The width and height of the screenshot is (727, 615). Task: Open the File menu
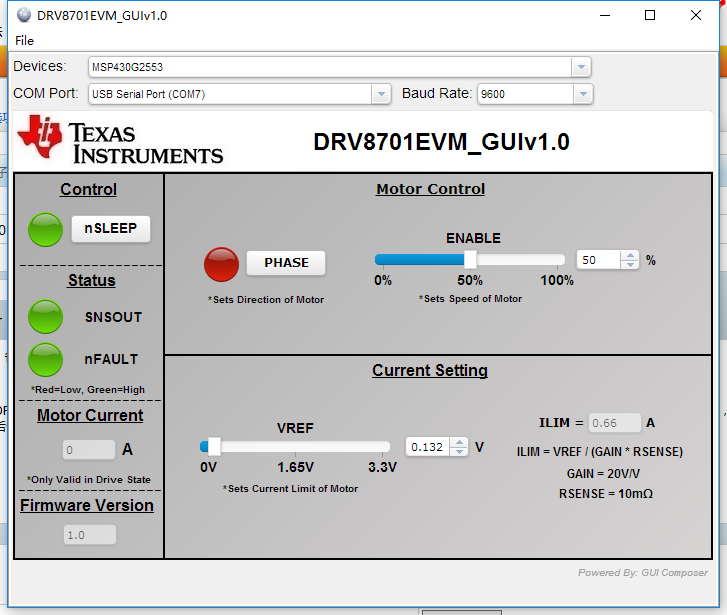tap(24, 41)
